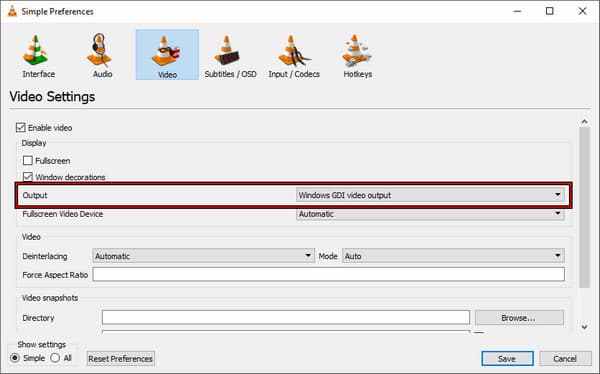The height and width of the screenshot is (374, 600).
Task: Open Subtitles / OSD preferences icon
Action: [x=228, y=50]
